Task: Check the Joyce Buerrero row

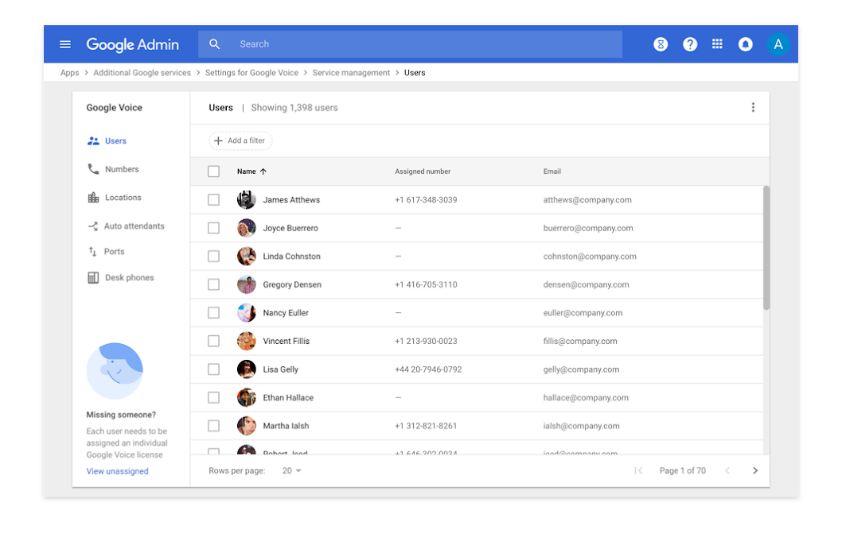Action: [213, 228]
